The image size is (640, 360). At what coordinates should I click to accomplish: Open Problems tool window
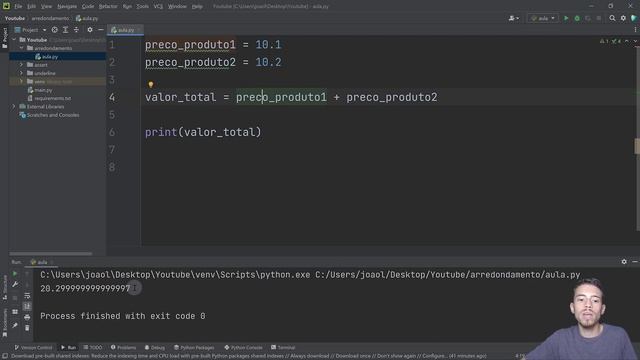123,347
